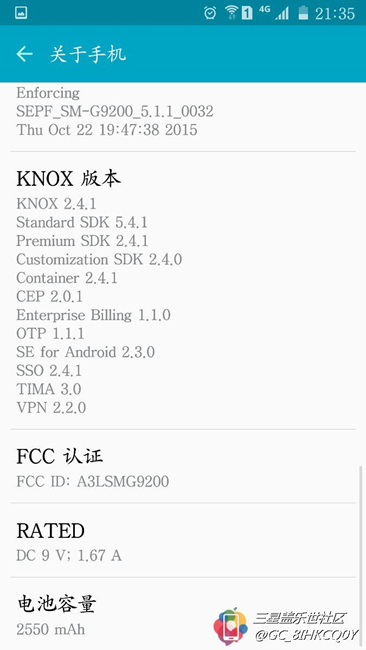Tap the 2550 mAh value
Image resolution: width=366 pixels, height=650 pixels.
pyautogui.click(x=51, y=629)
